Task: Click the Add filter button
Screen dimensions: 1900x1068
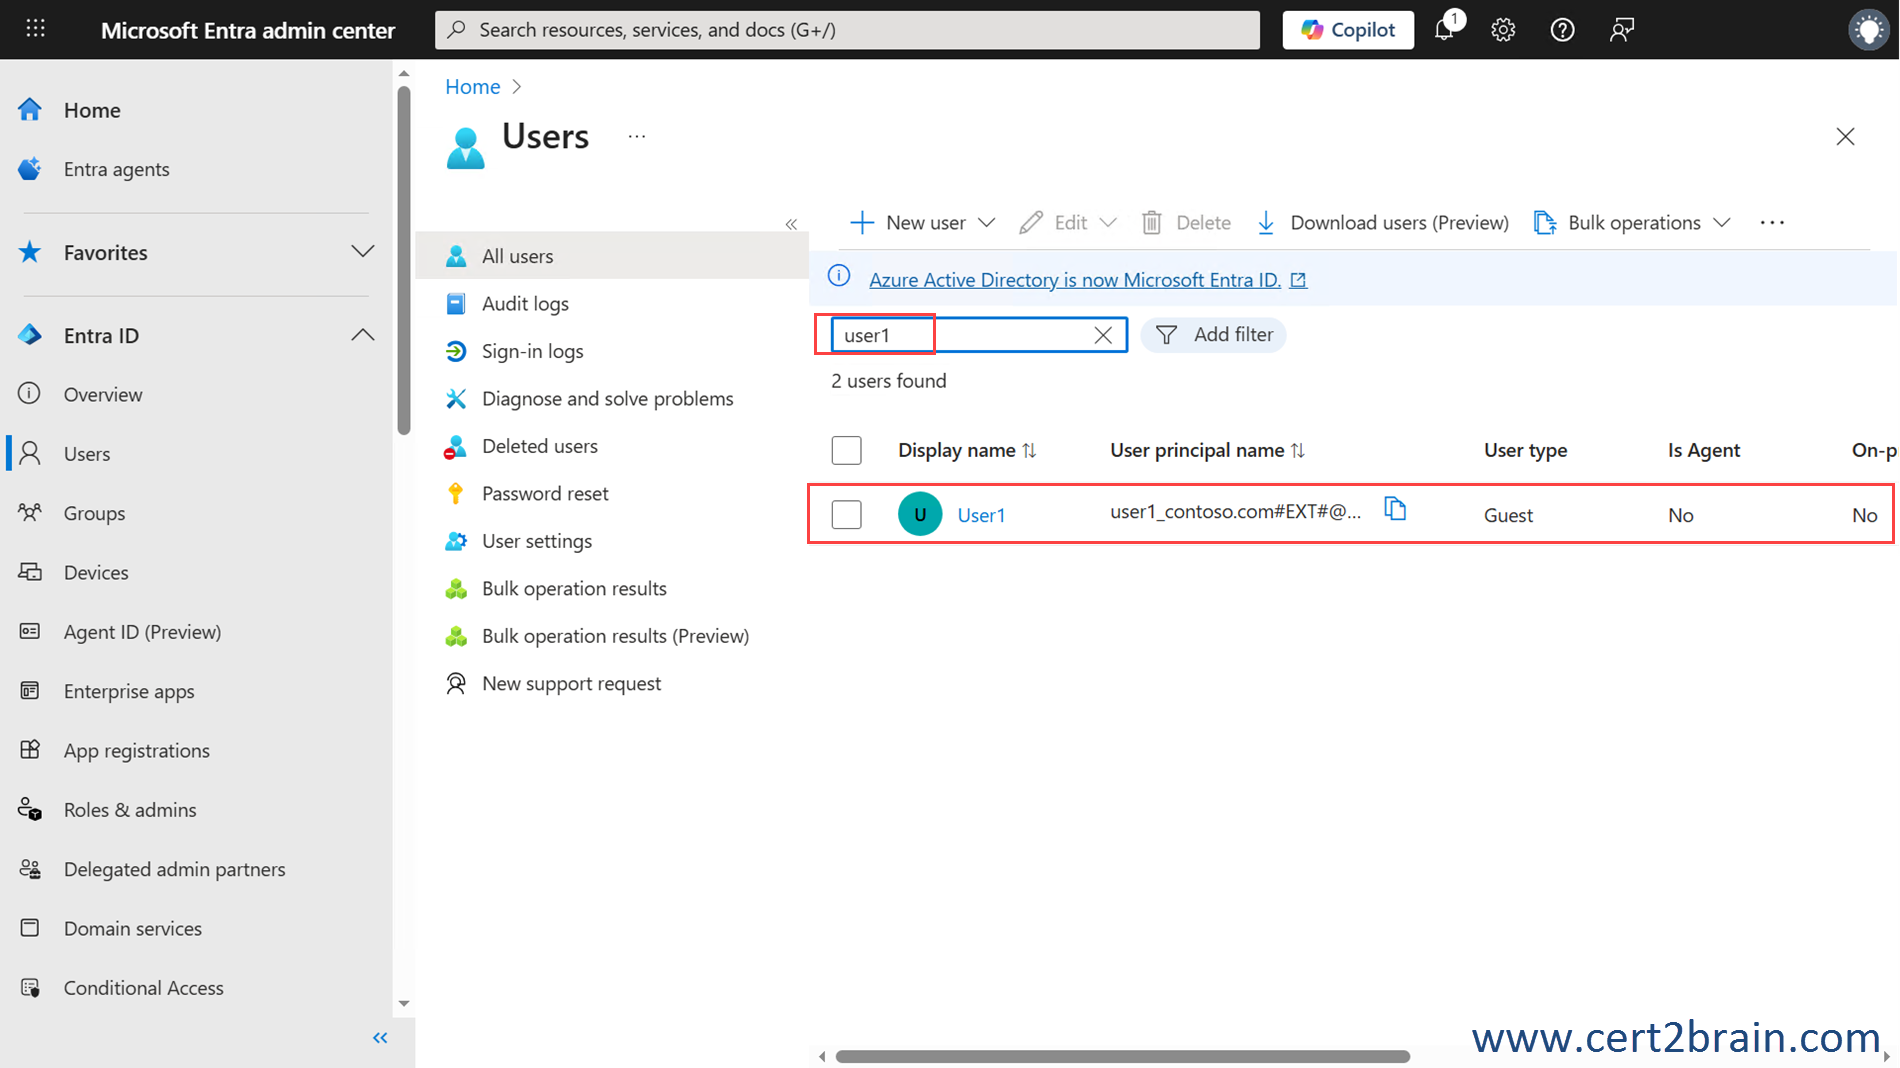Action: point(1214,334)
